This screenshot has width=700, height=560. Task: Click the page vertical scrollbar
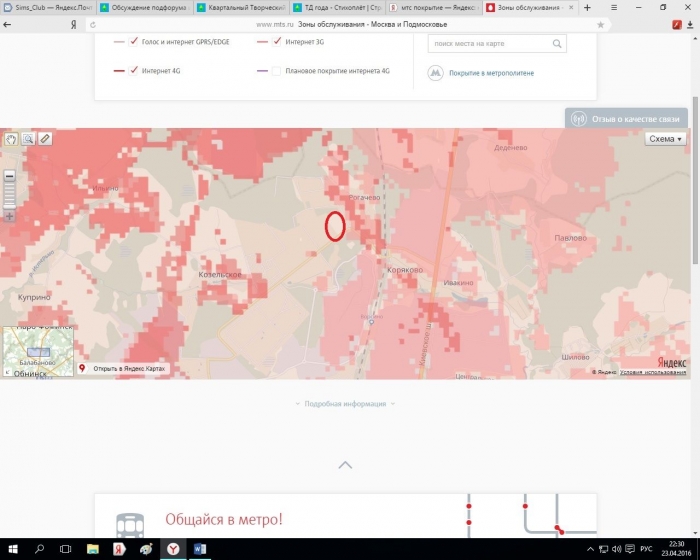(x=695, y=179)
